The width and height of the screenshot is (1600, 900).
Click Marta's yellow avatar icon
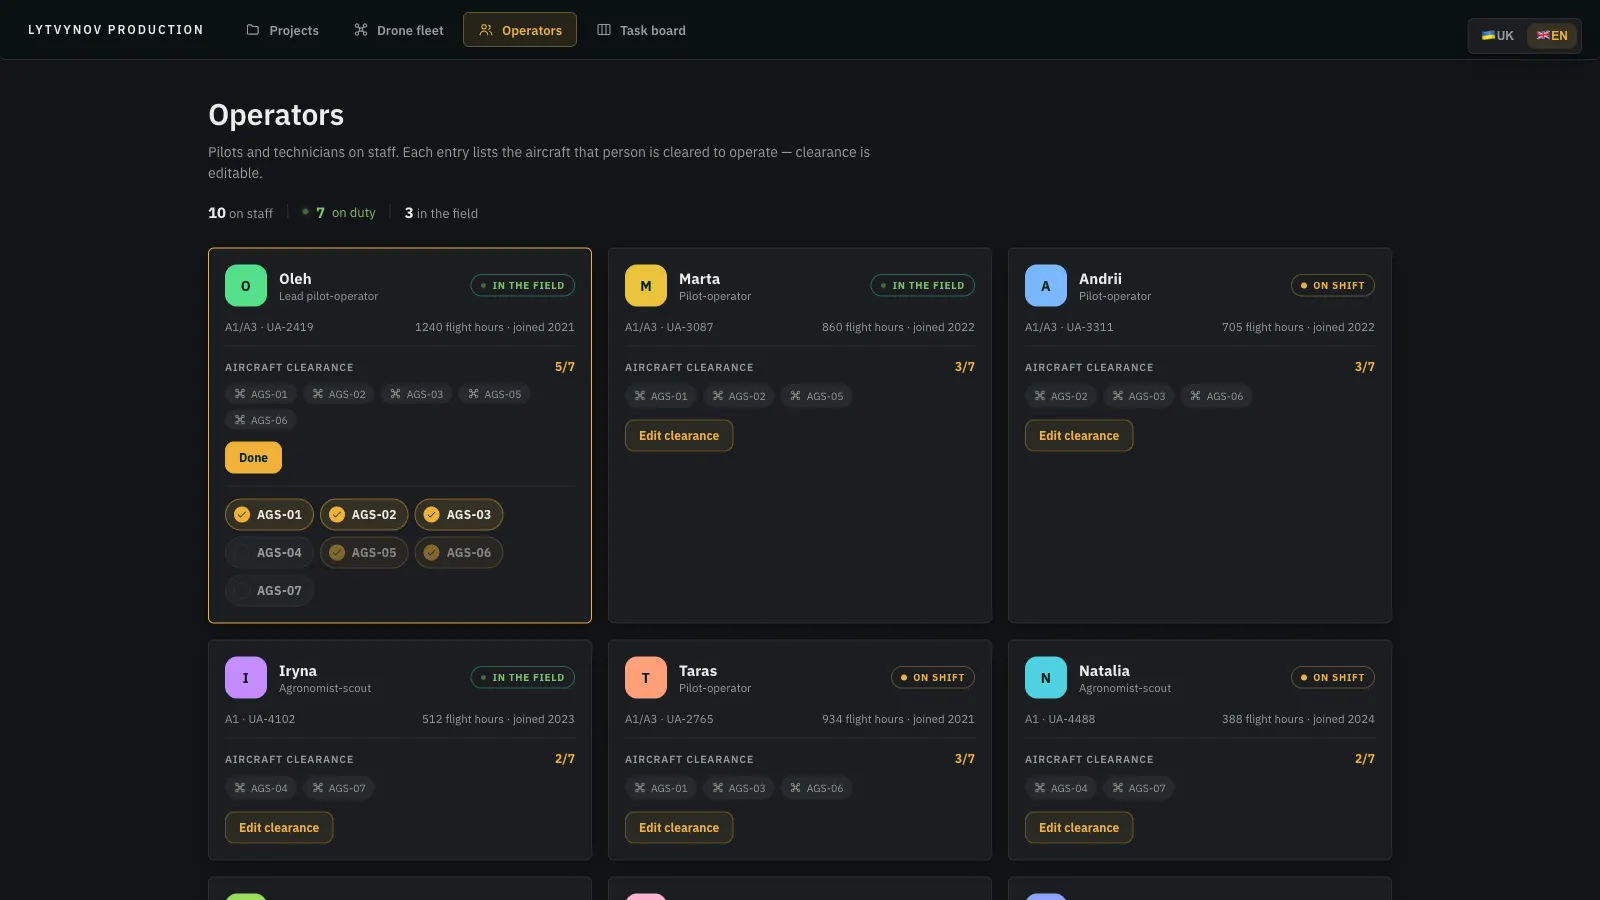646,286
